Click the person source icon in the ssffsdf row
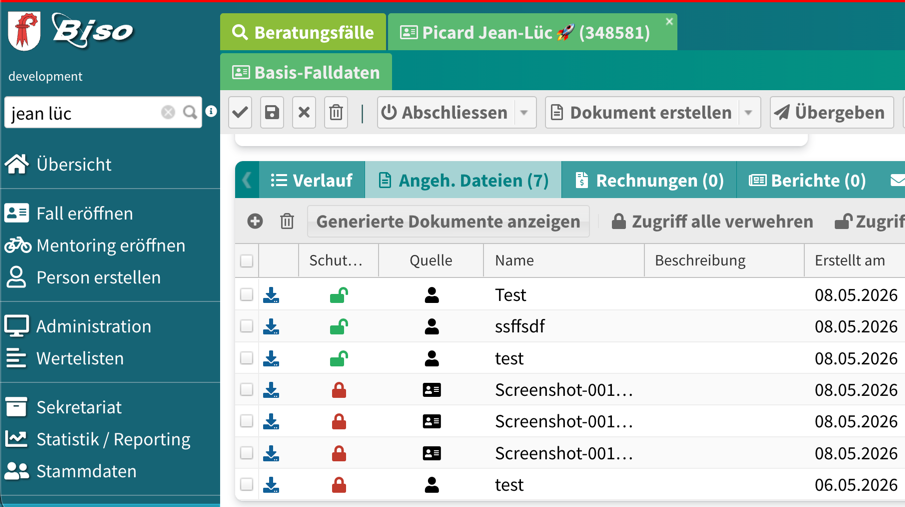The height and width of the screenshot is (507, 905). [432, 327]
